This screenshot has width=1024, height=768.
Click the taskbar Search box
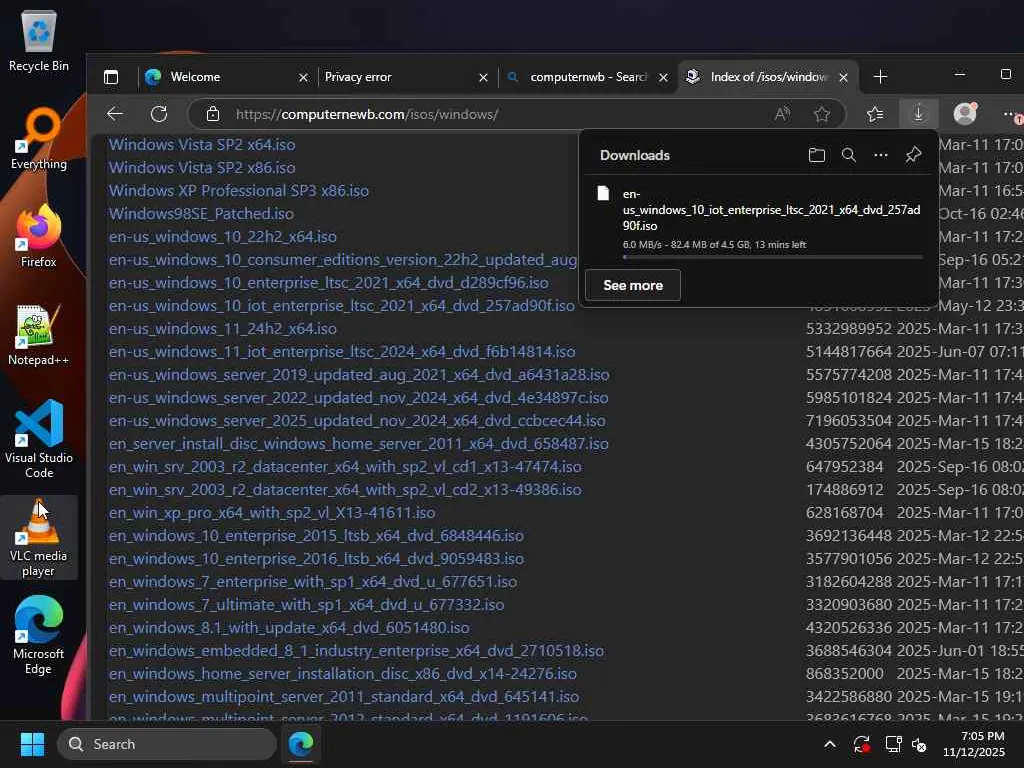(167, 744)
